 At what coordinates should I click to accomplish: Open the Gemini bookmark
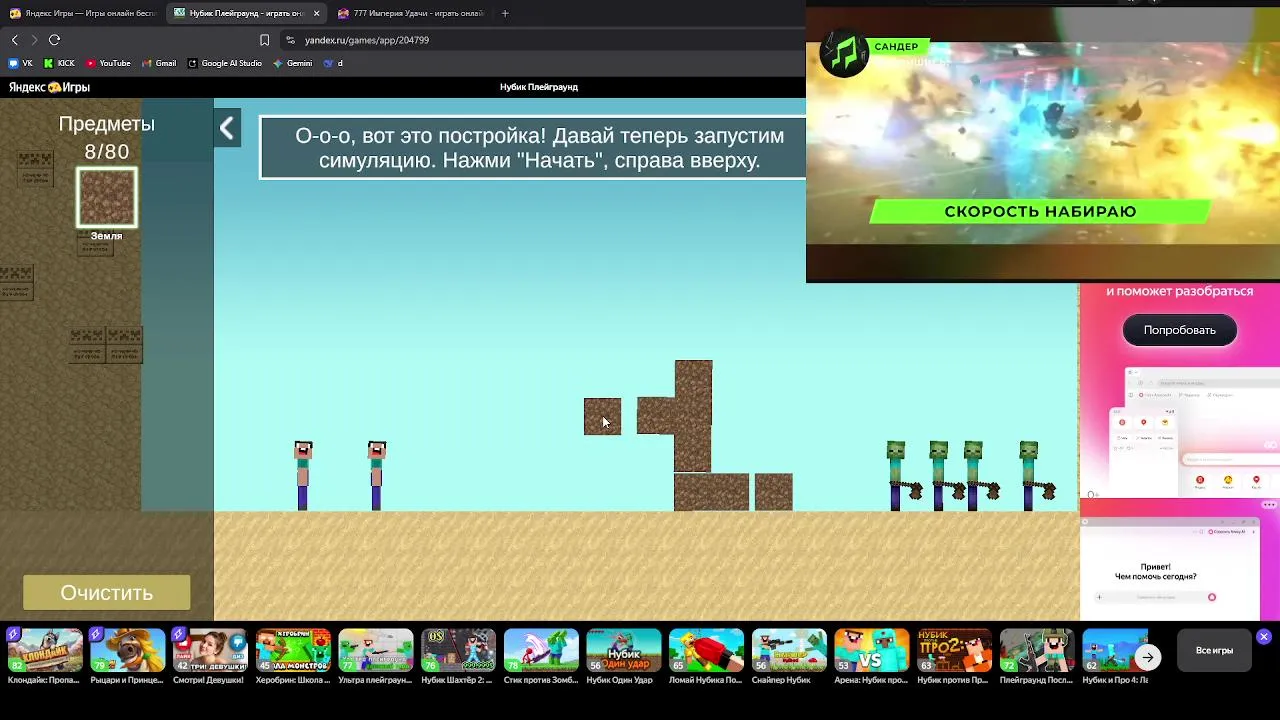(293, 63)
